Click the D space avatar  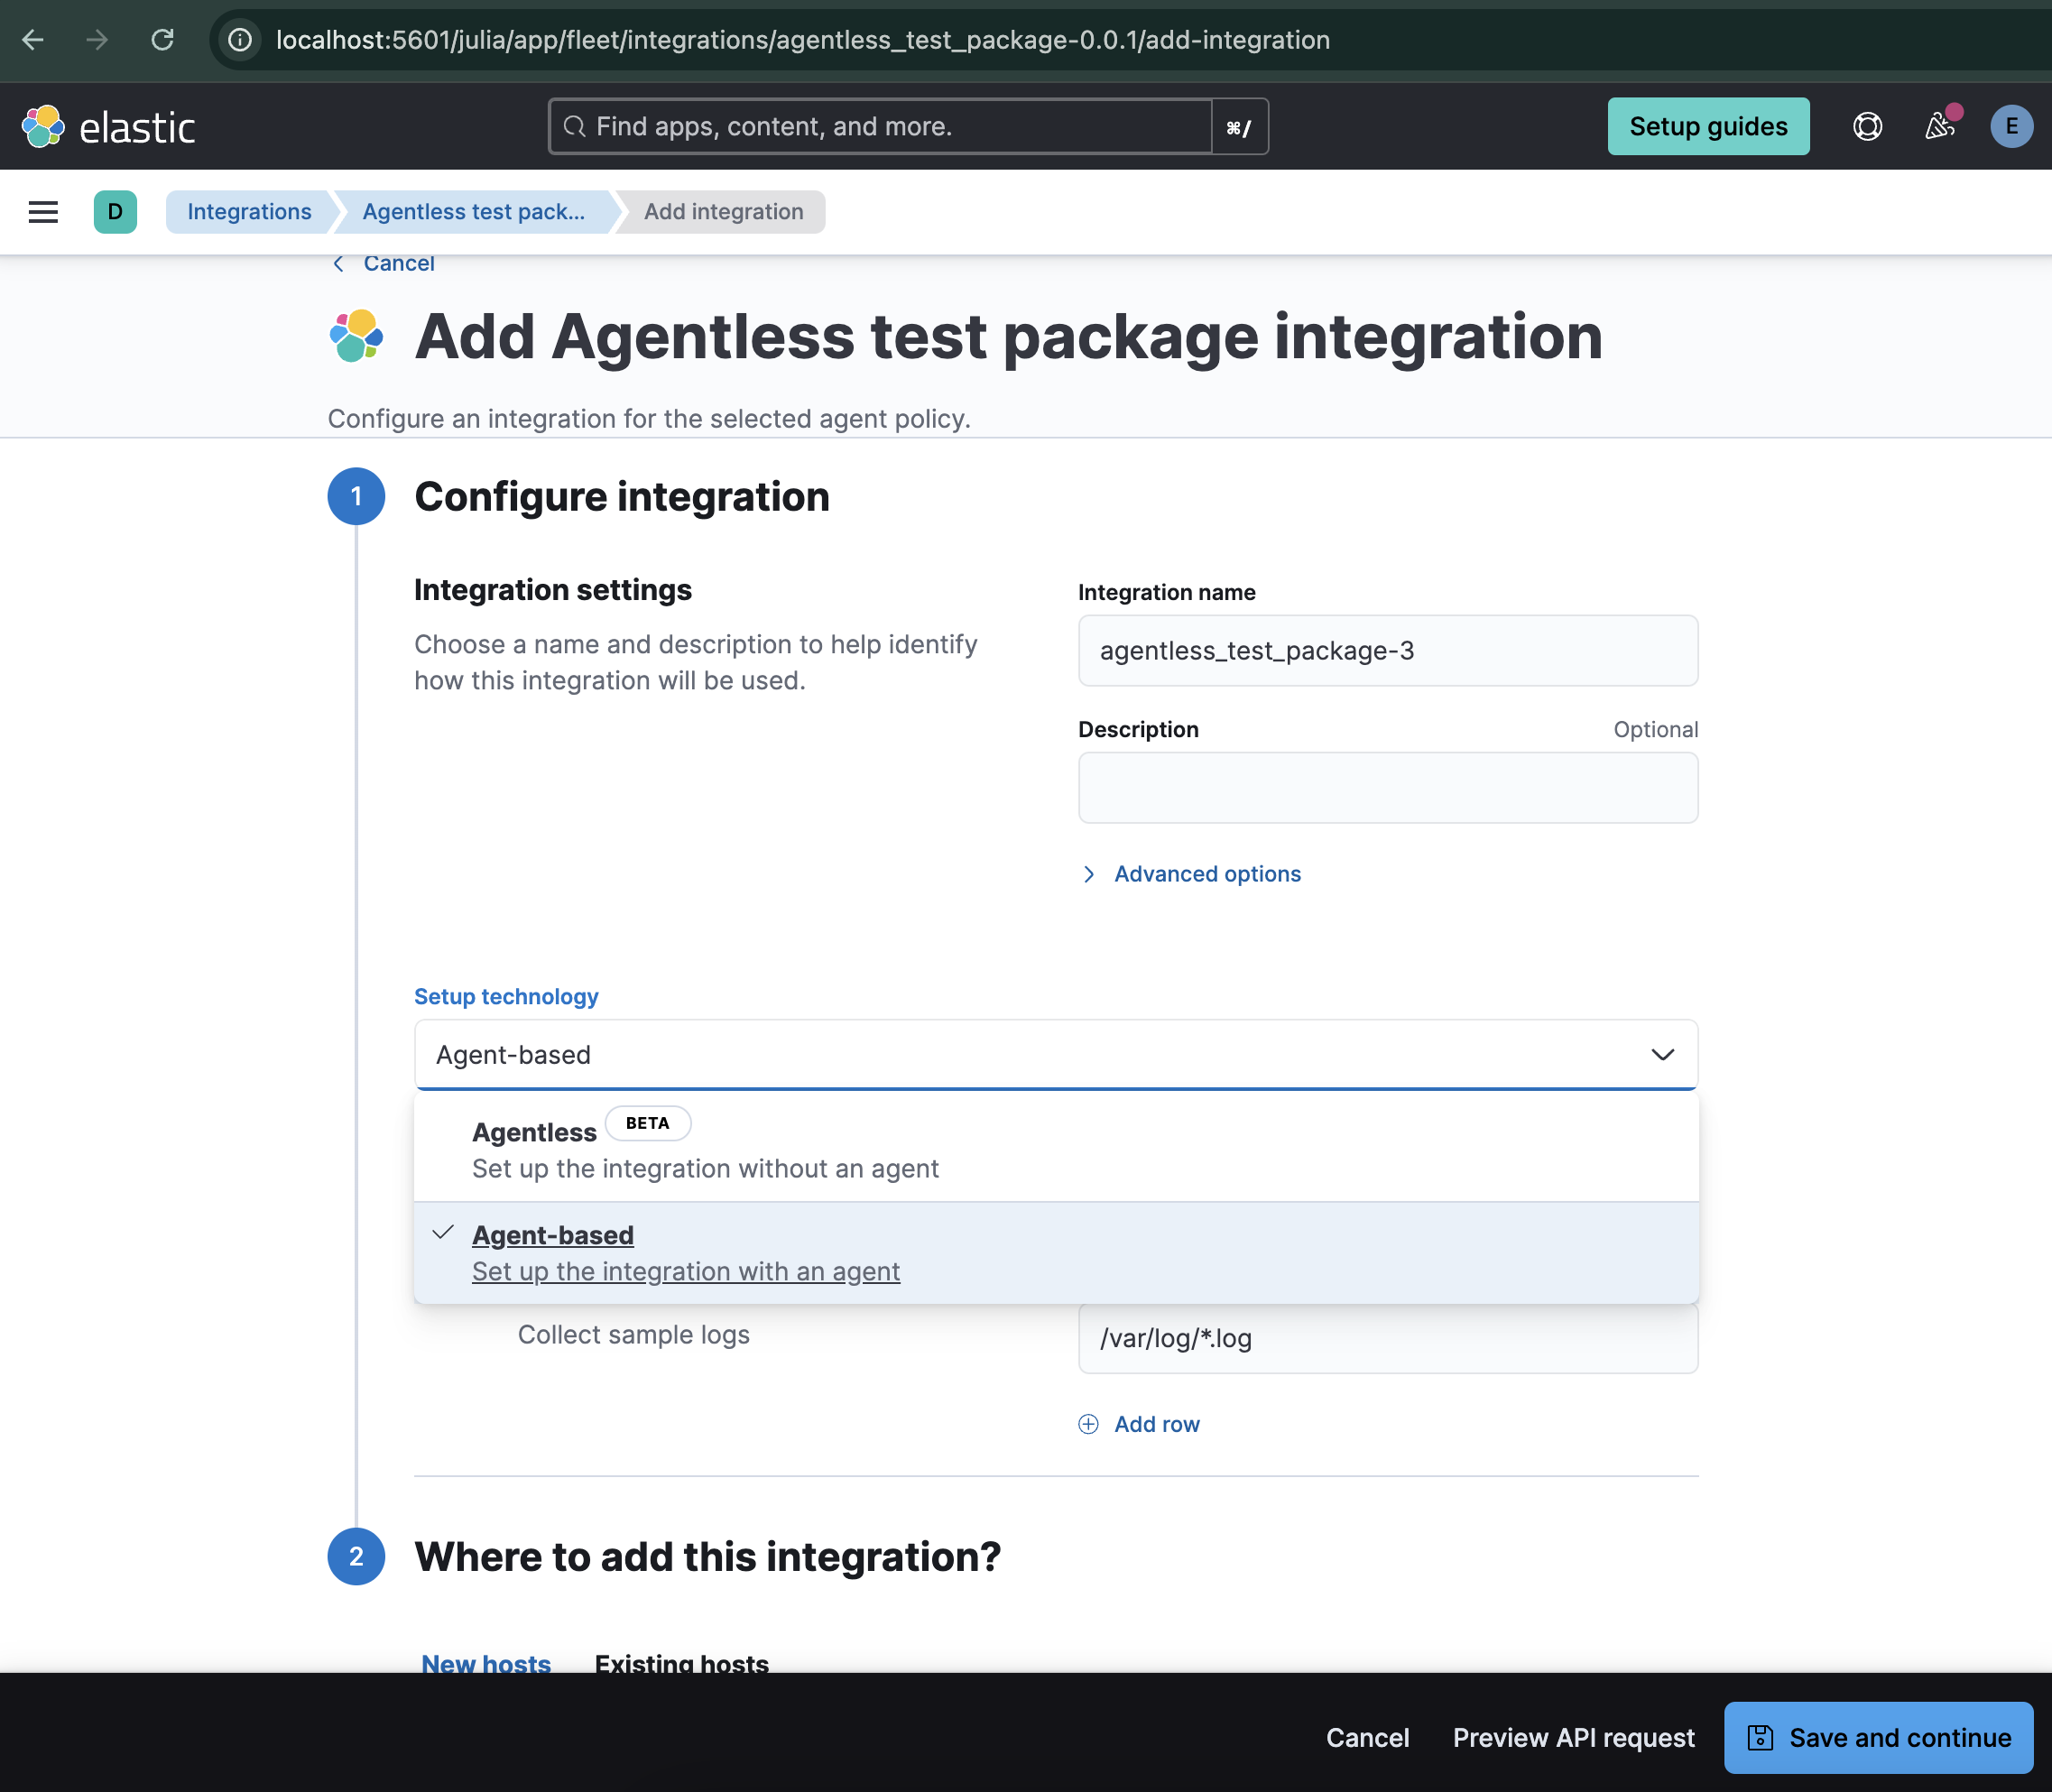point(115,212)
